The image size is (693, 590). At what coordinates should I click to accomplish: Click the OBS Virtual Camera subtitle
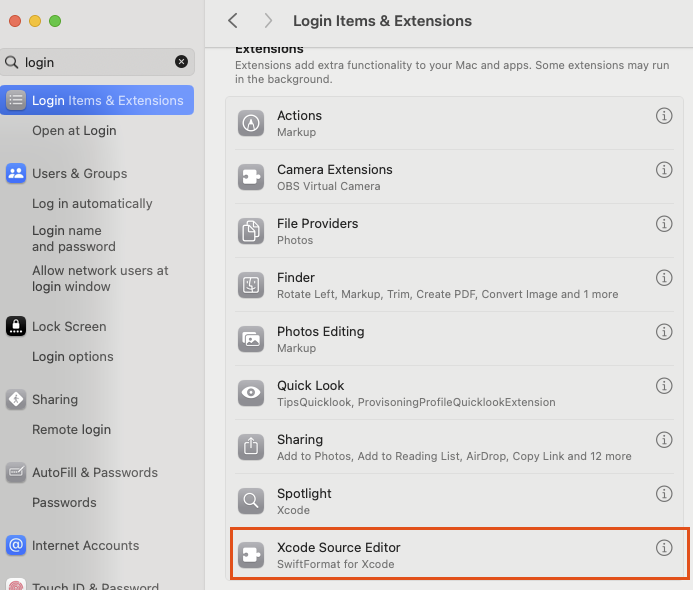(329, 187)
